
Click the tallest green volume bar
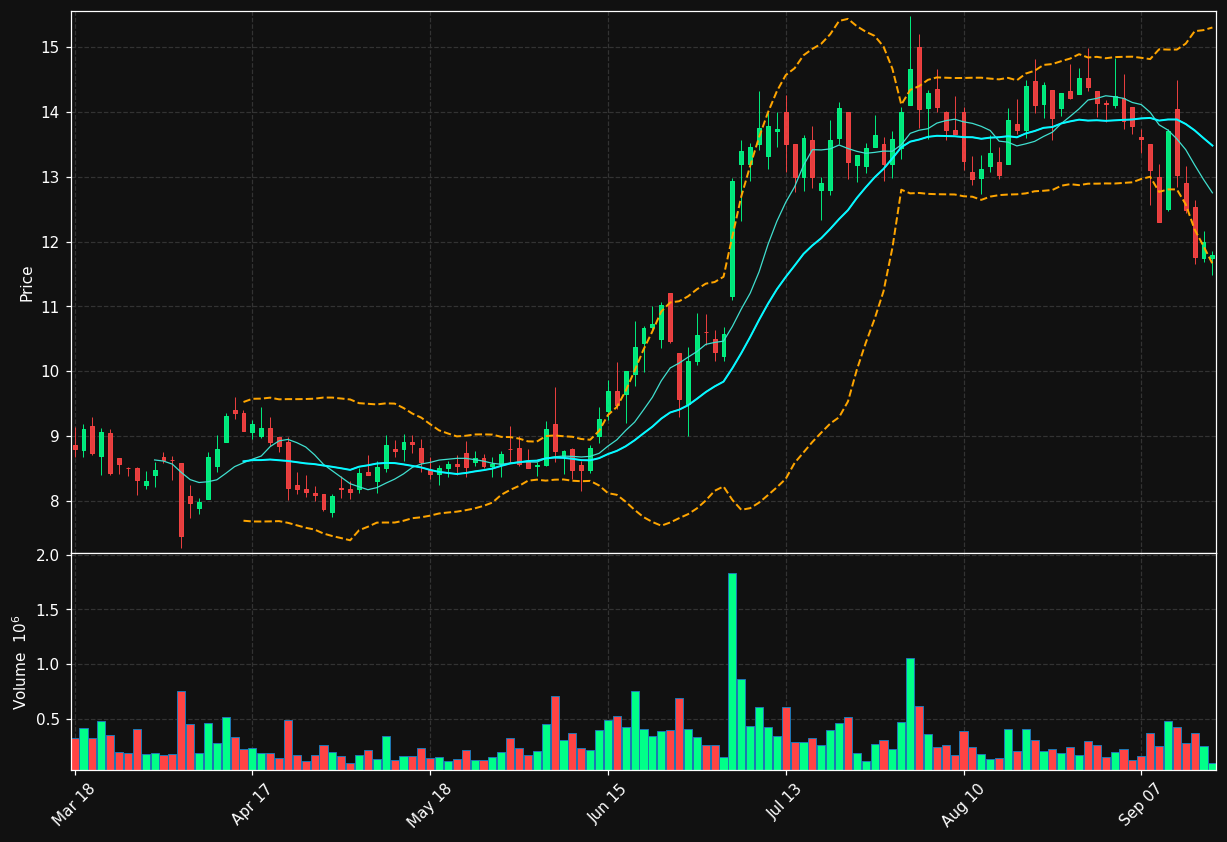(732, 671)
